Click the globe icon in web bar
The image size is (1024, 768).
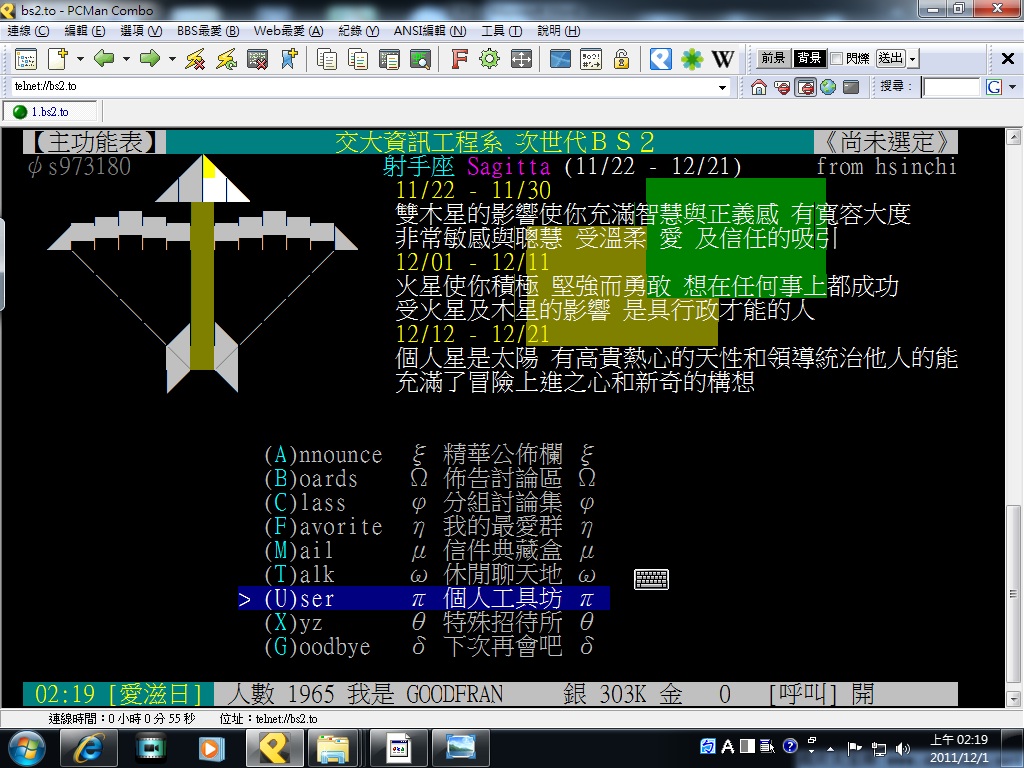click(828, 87)
